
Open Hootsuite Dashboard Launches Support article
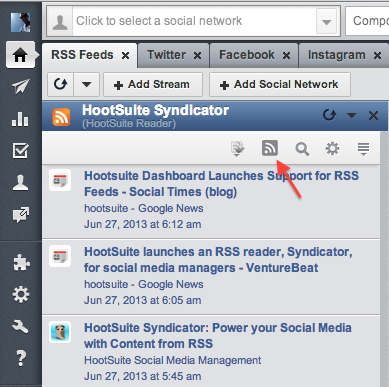point(221,184)
